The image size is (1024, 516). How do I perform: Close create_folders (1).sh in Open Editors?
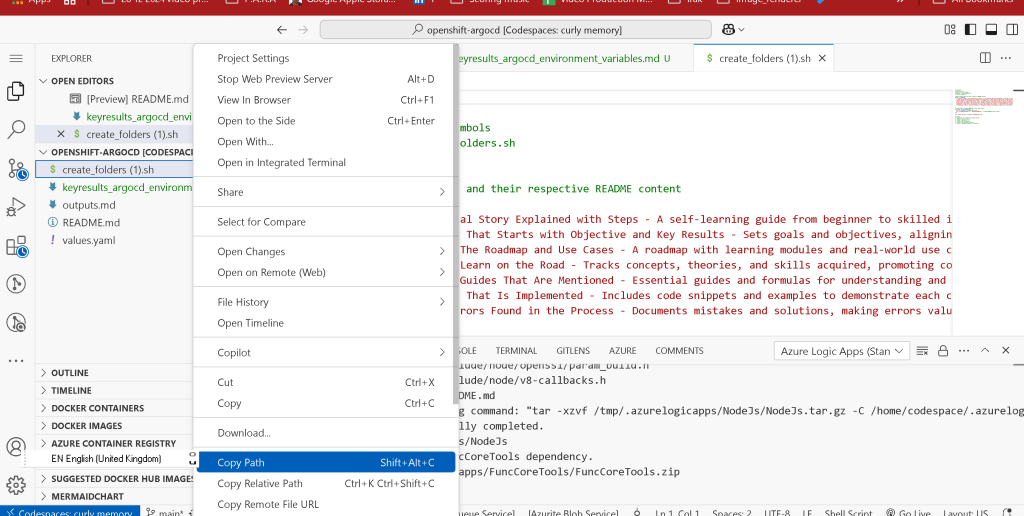point(61,135)
